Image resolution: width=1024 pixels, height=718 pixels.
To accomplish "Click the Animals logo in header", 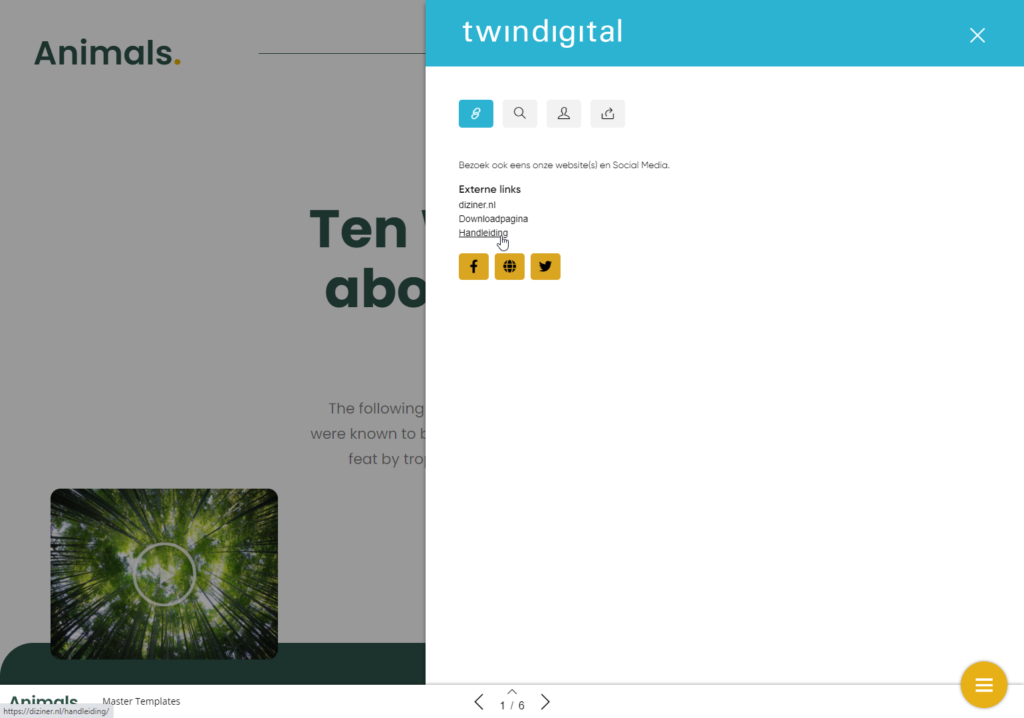I will (107, 53).
